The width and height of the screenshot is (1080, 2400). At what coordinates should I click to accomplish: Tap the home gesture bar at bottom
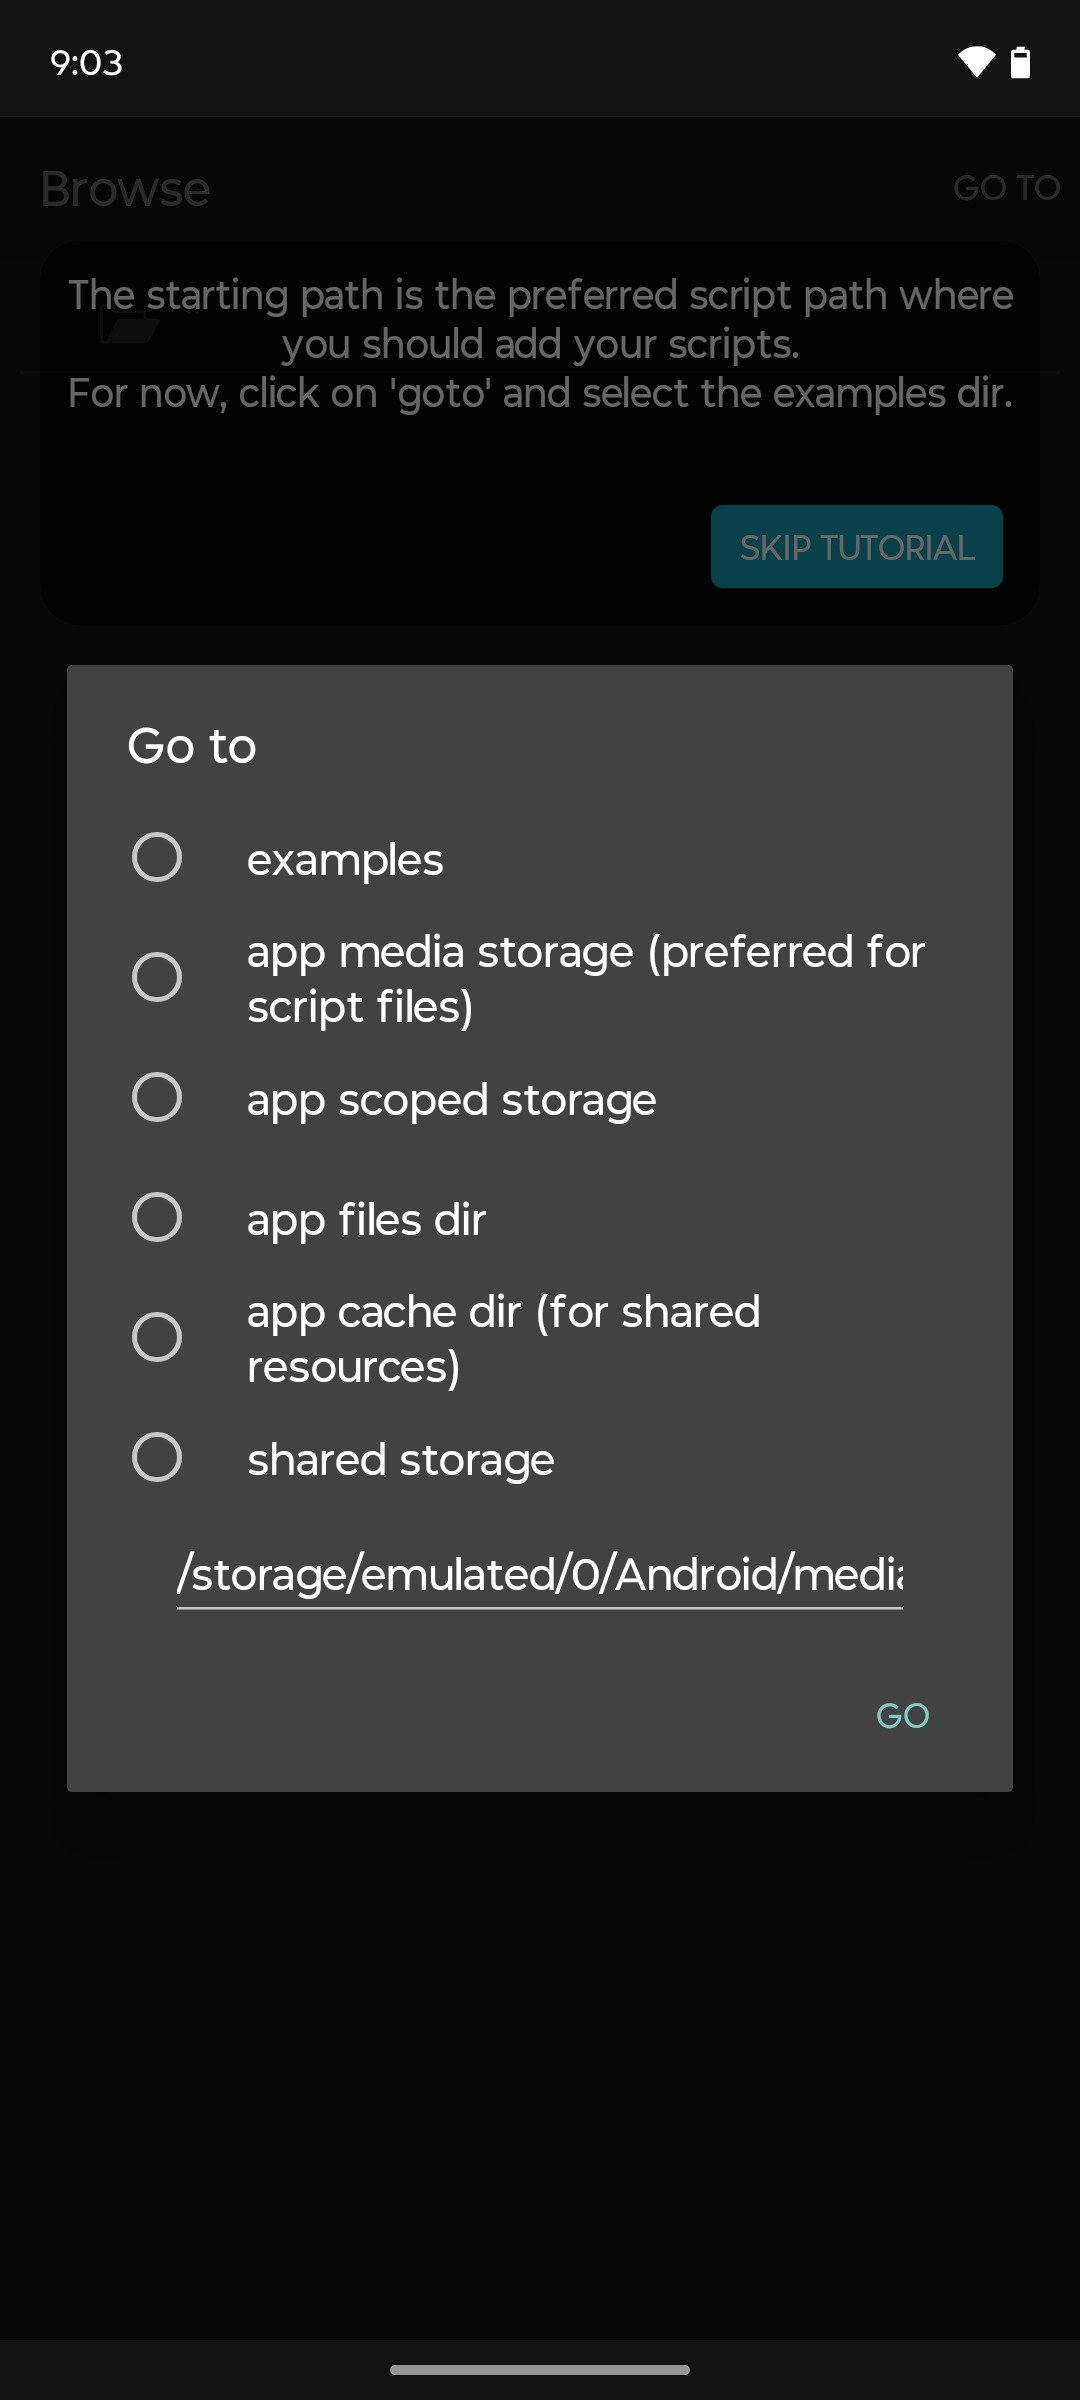pyautogui.click(x=540, y=2369)
